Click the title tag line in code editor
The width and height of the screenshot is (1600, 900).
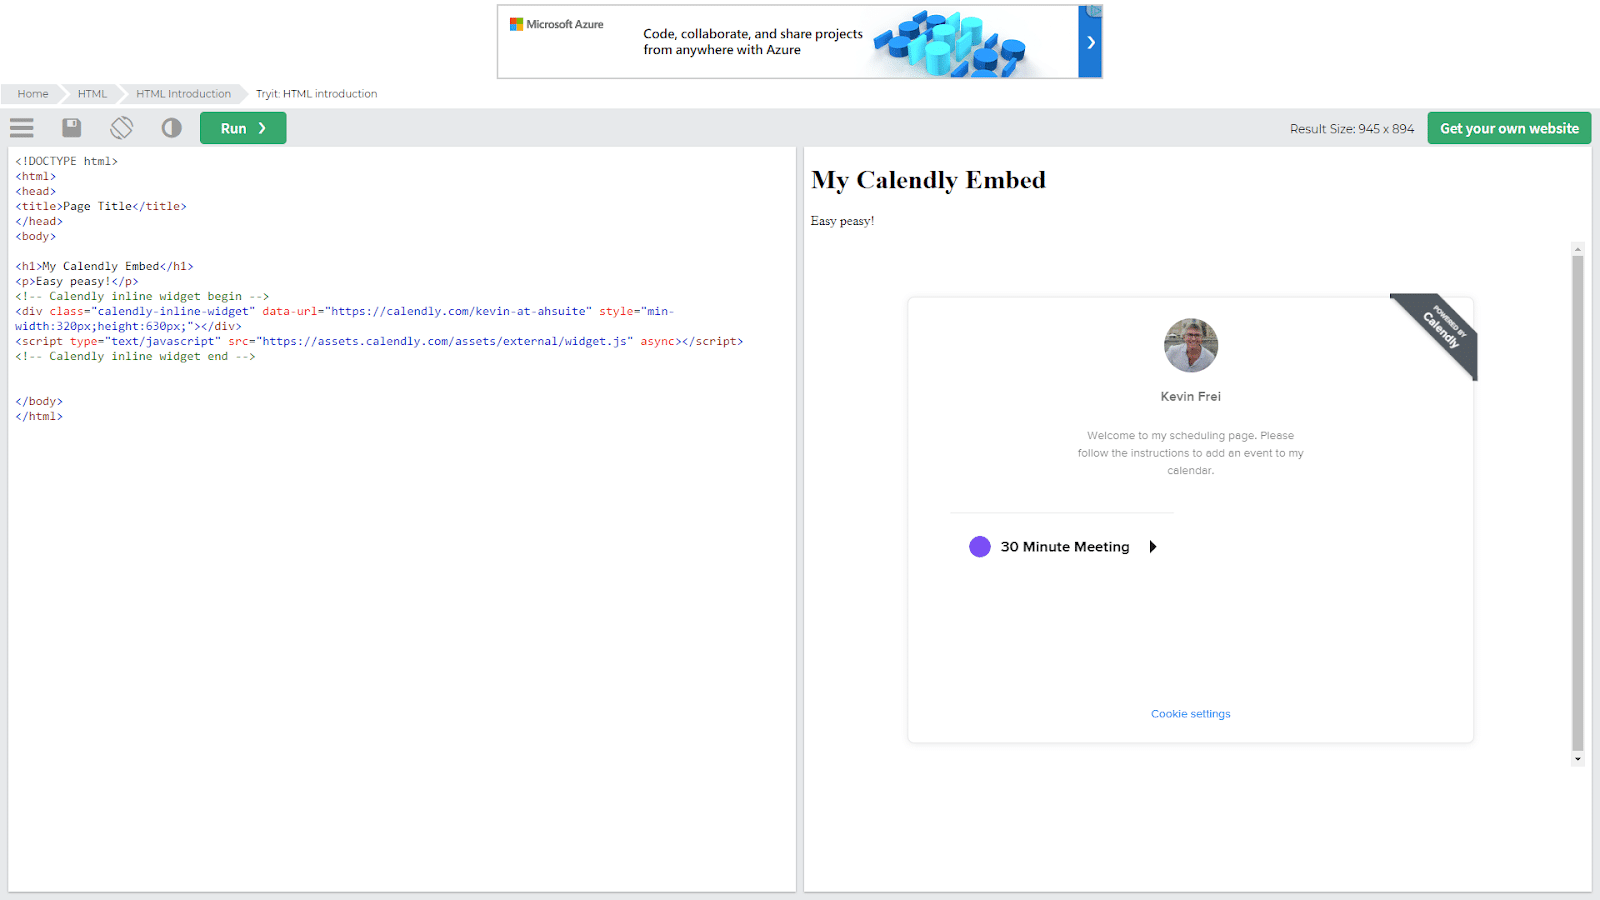tap(101, 207)
